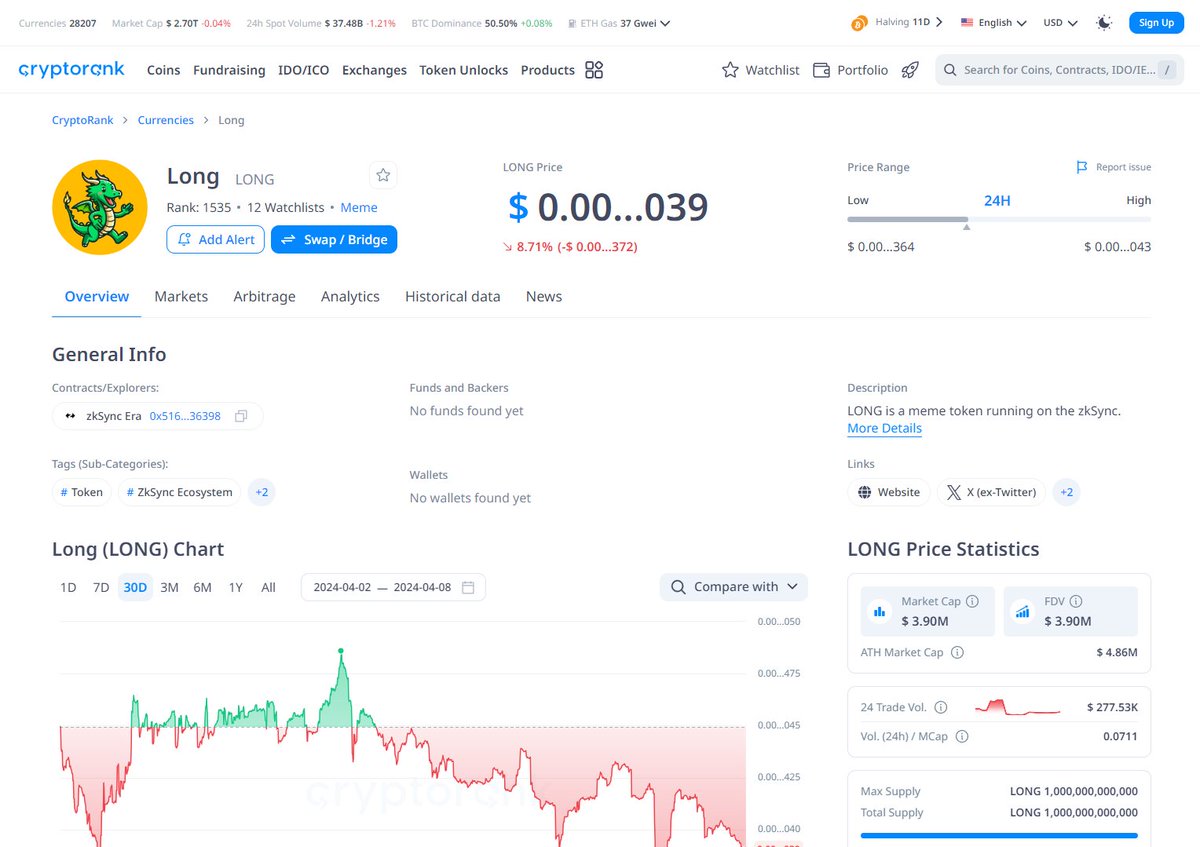The image size is (1200, 847).
Task: Click the Market Cap info icon
Action: coord(973,601)
